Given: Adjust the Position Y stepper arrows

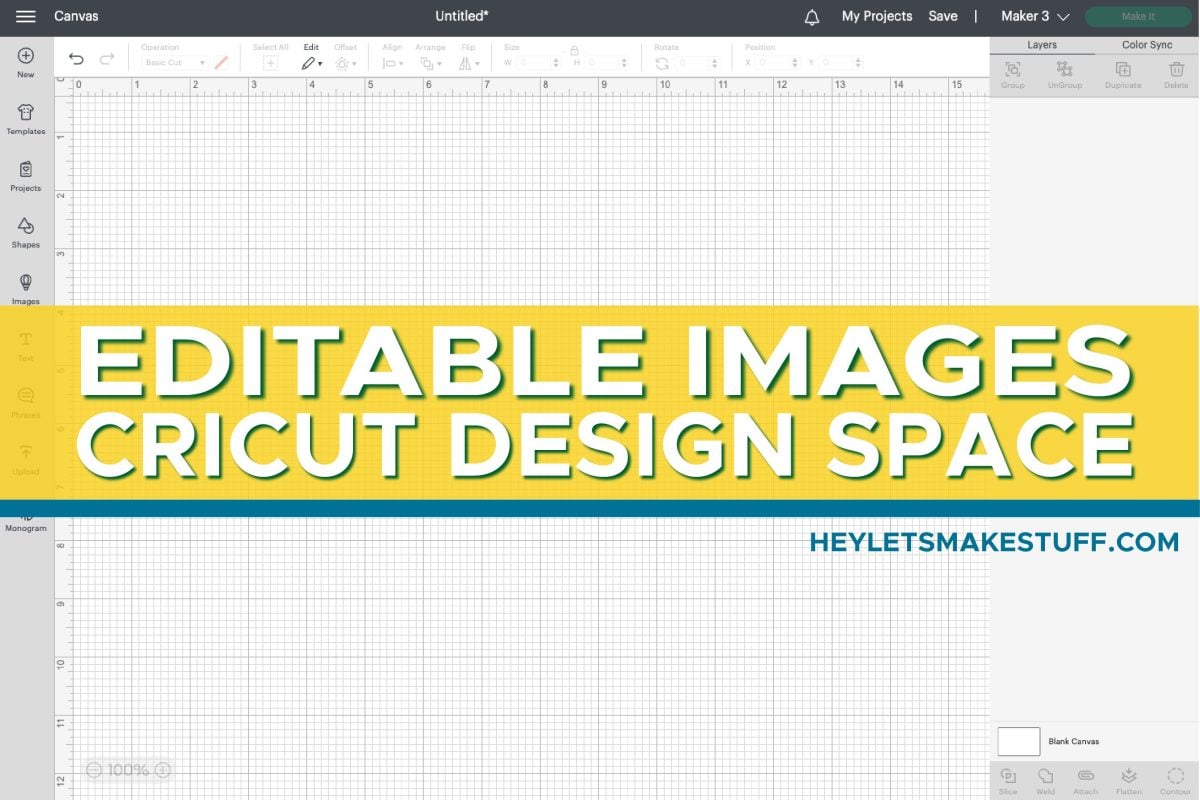Looking at the screenshot, I should 857,63.
